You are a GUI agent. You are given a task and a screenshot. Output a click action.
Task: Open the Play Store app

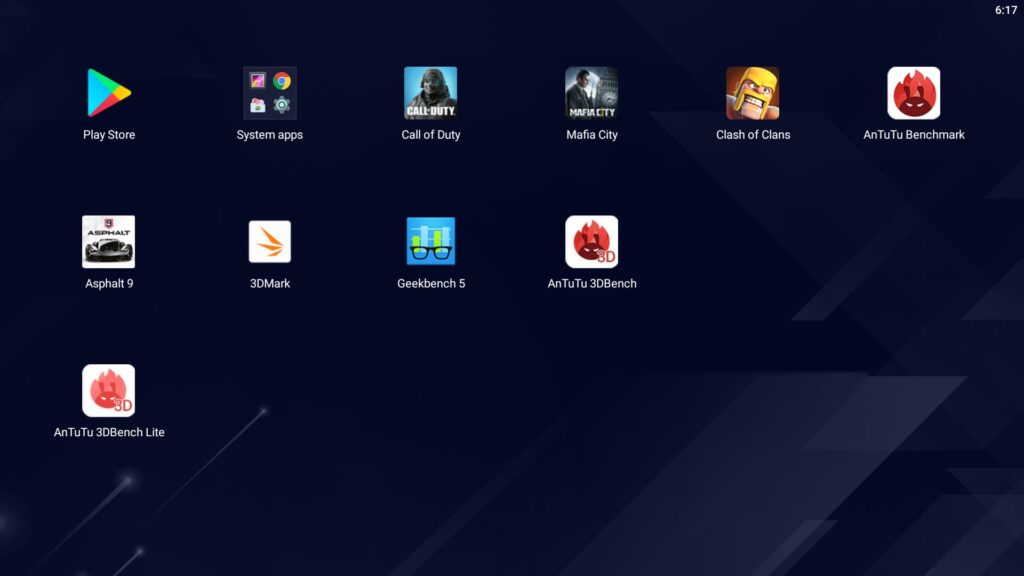(x=108, y=93)
